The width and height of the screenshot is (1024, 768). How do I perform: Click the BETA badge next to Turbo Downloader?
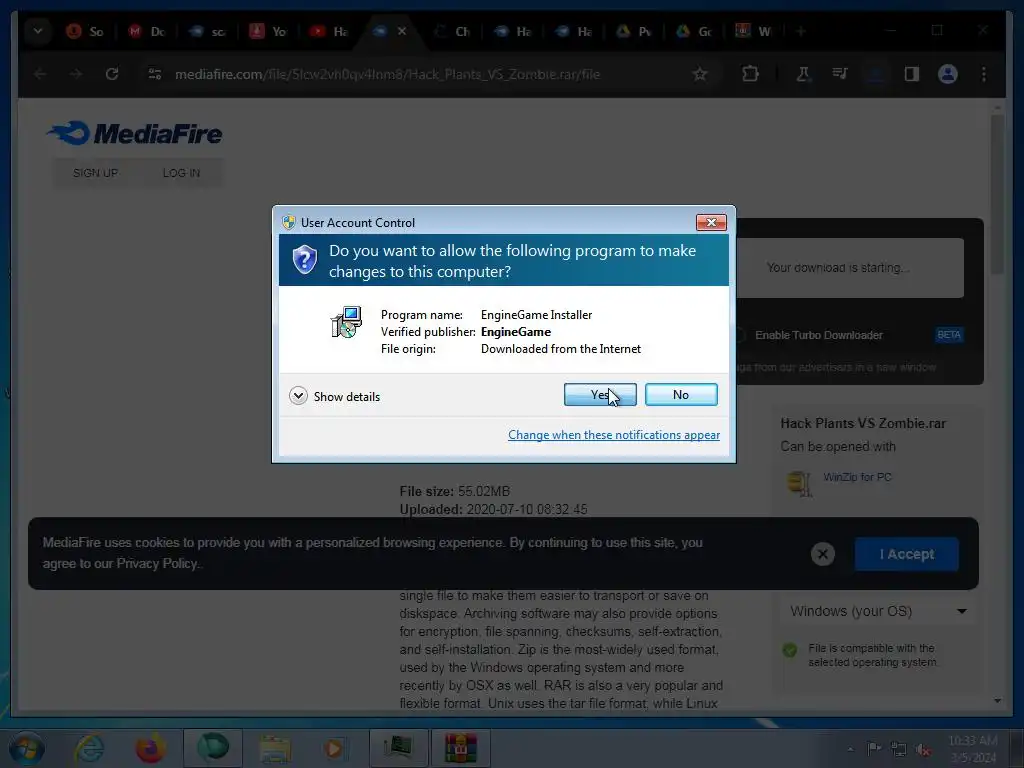click(949, 335)
